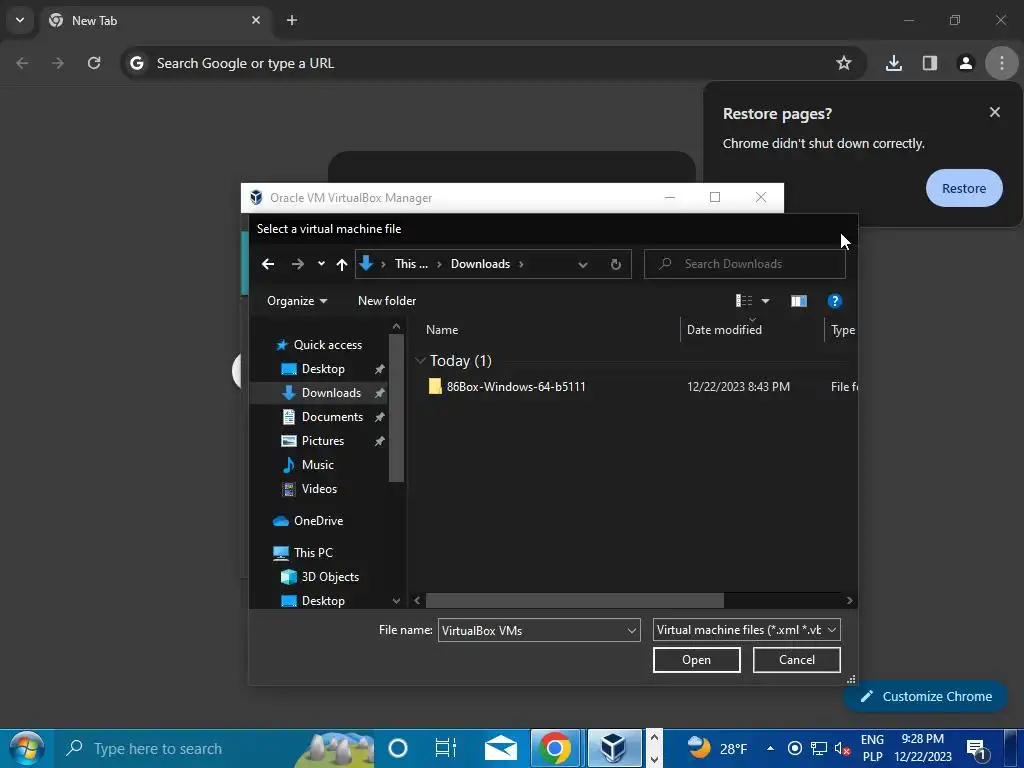Select OneDrive in navigation pane
The height and width of the screenshot is (768, 1024).
[x=318, y=520]
